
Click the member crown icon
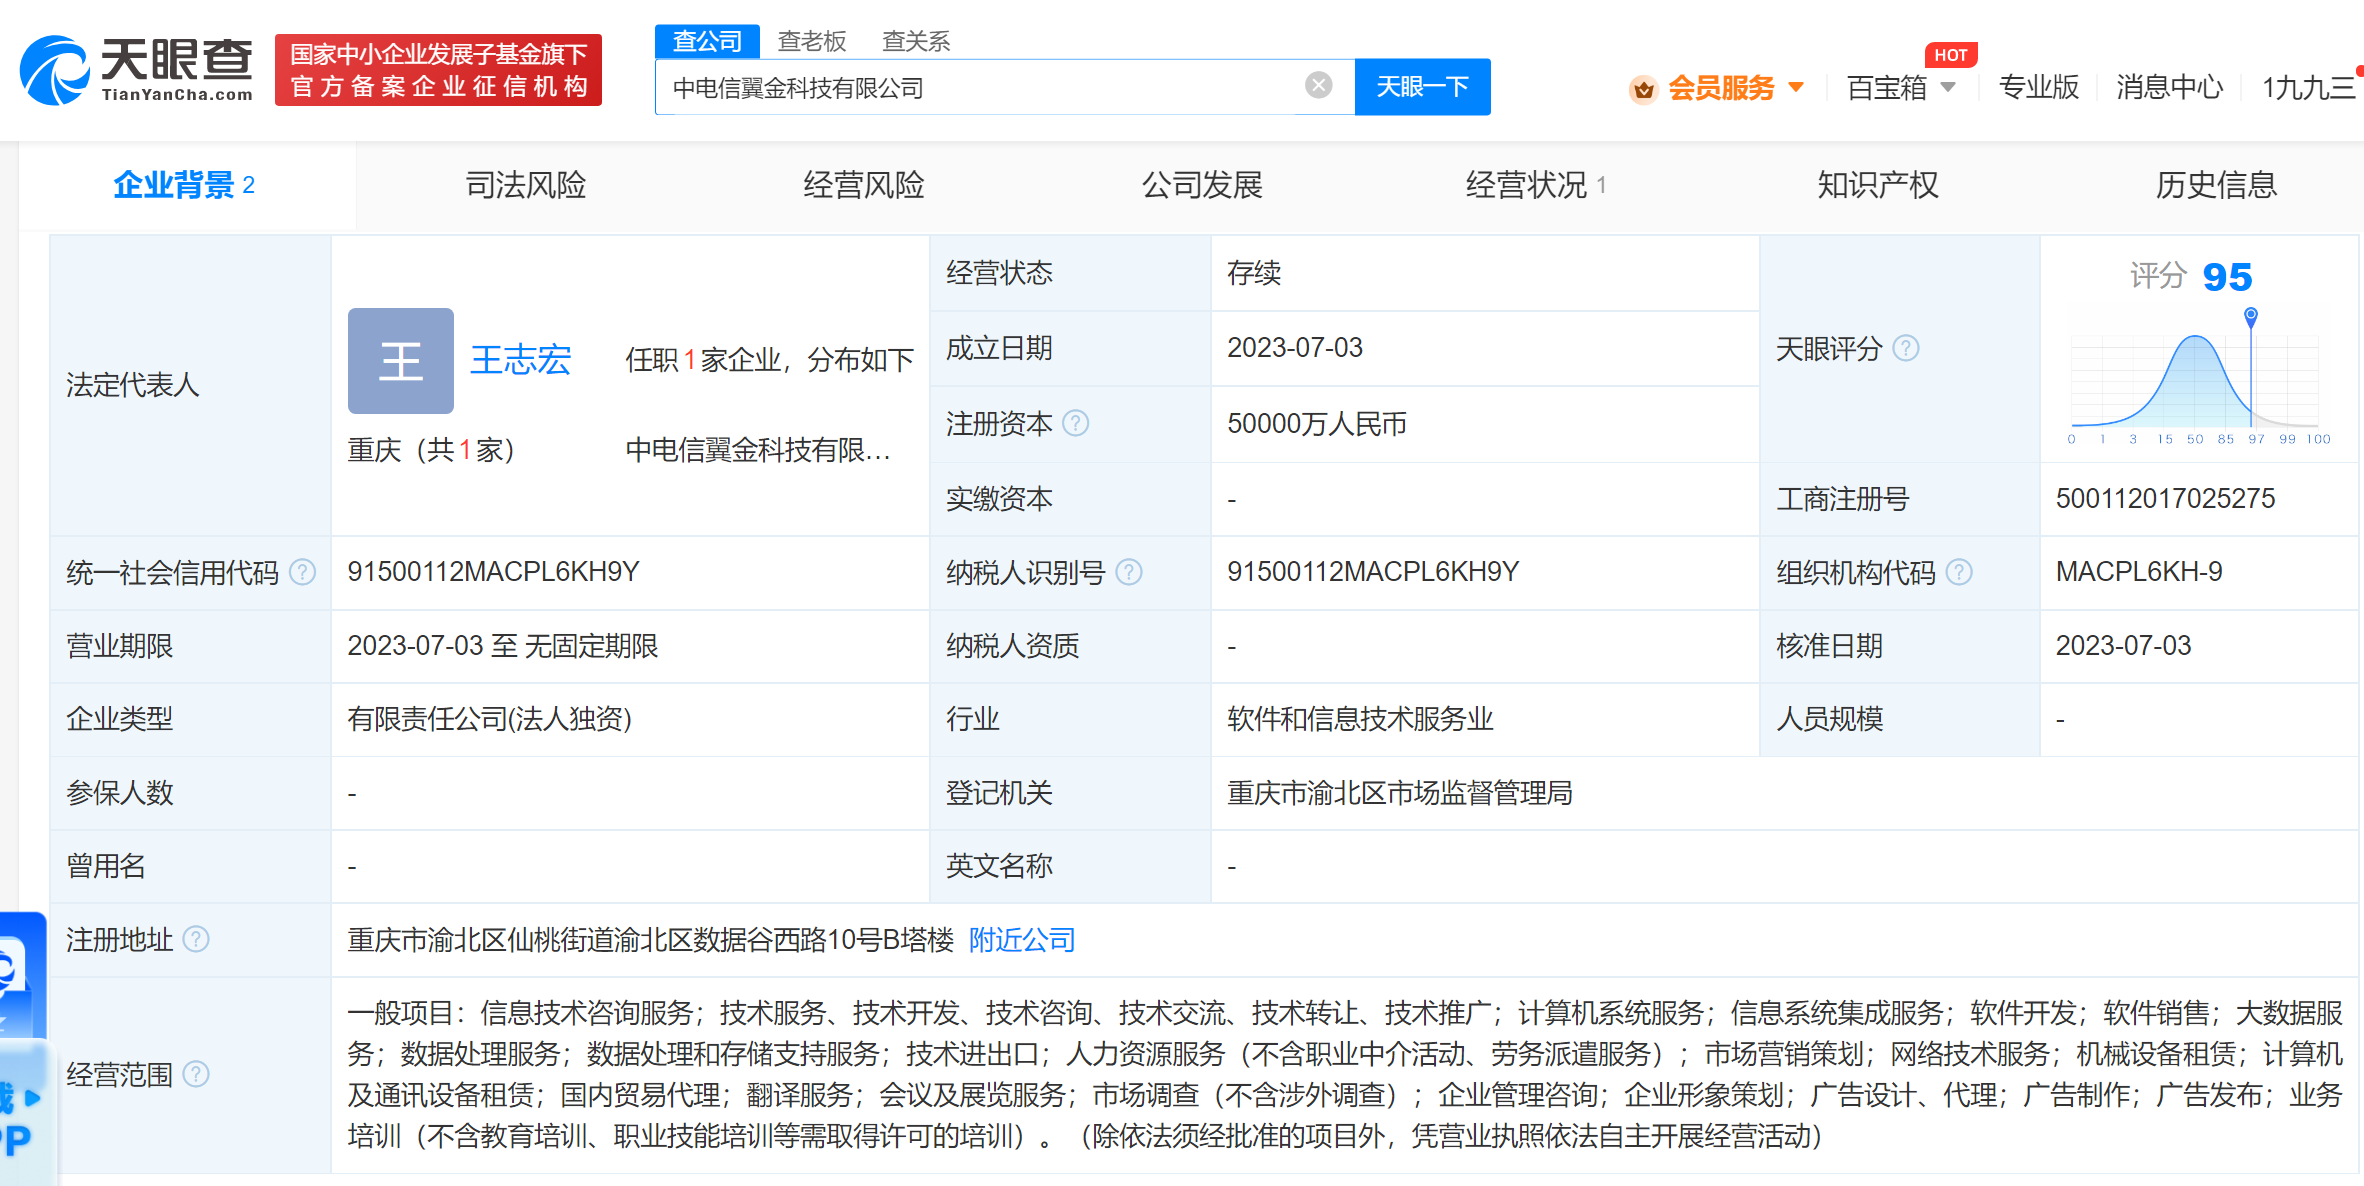[x=1643, y=89]
